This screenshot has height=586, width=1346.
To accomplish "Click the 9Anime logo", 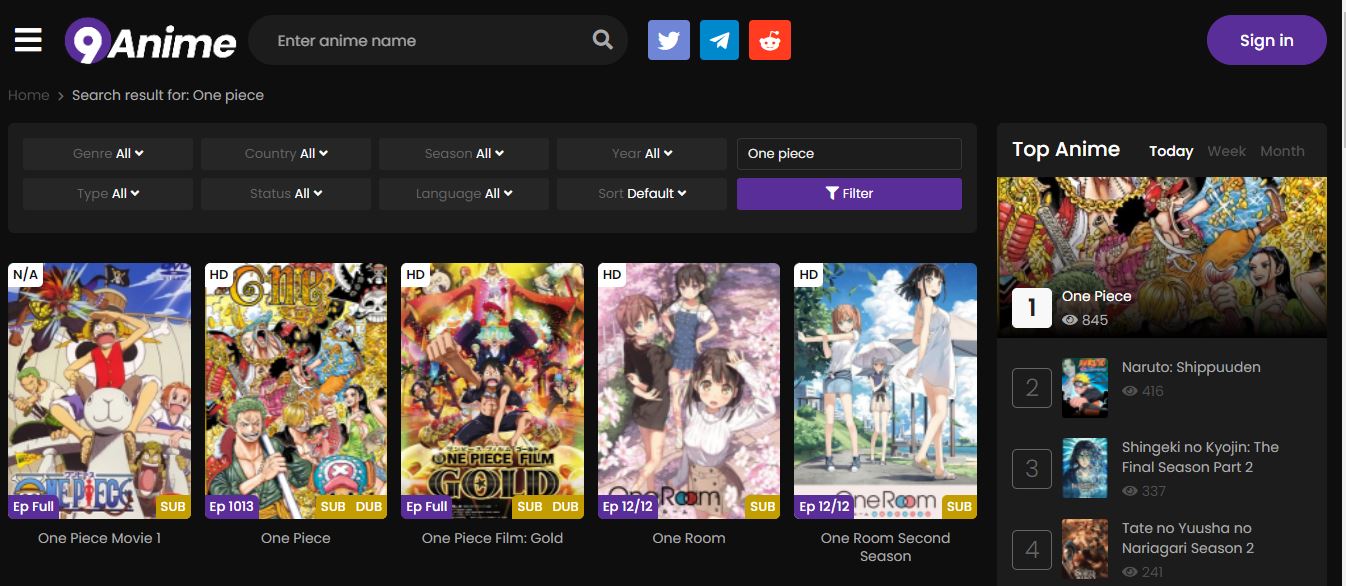I will (151, 41).
